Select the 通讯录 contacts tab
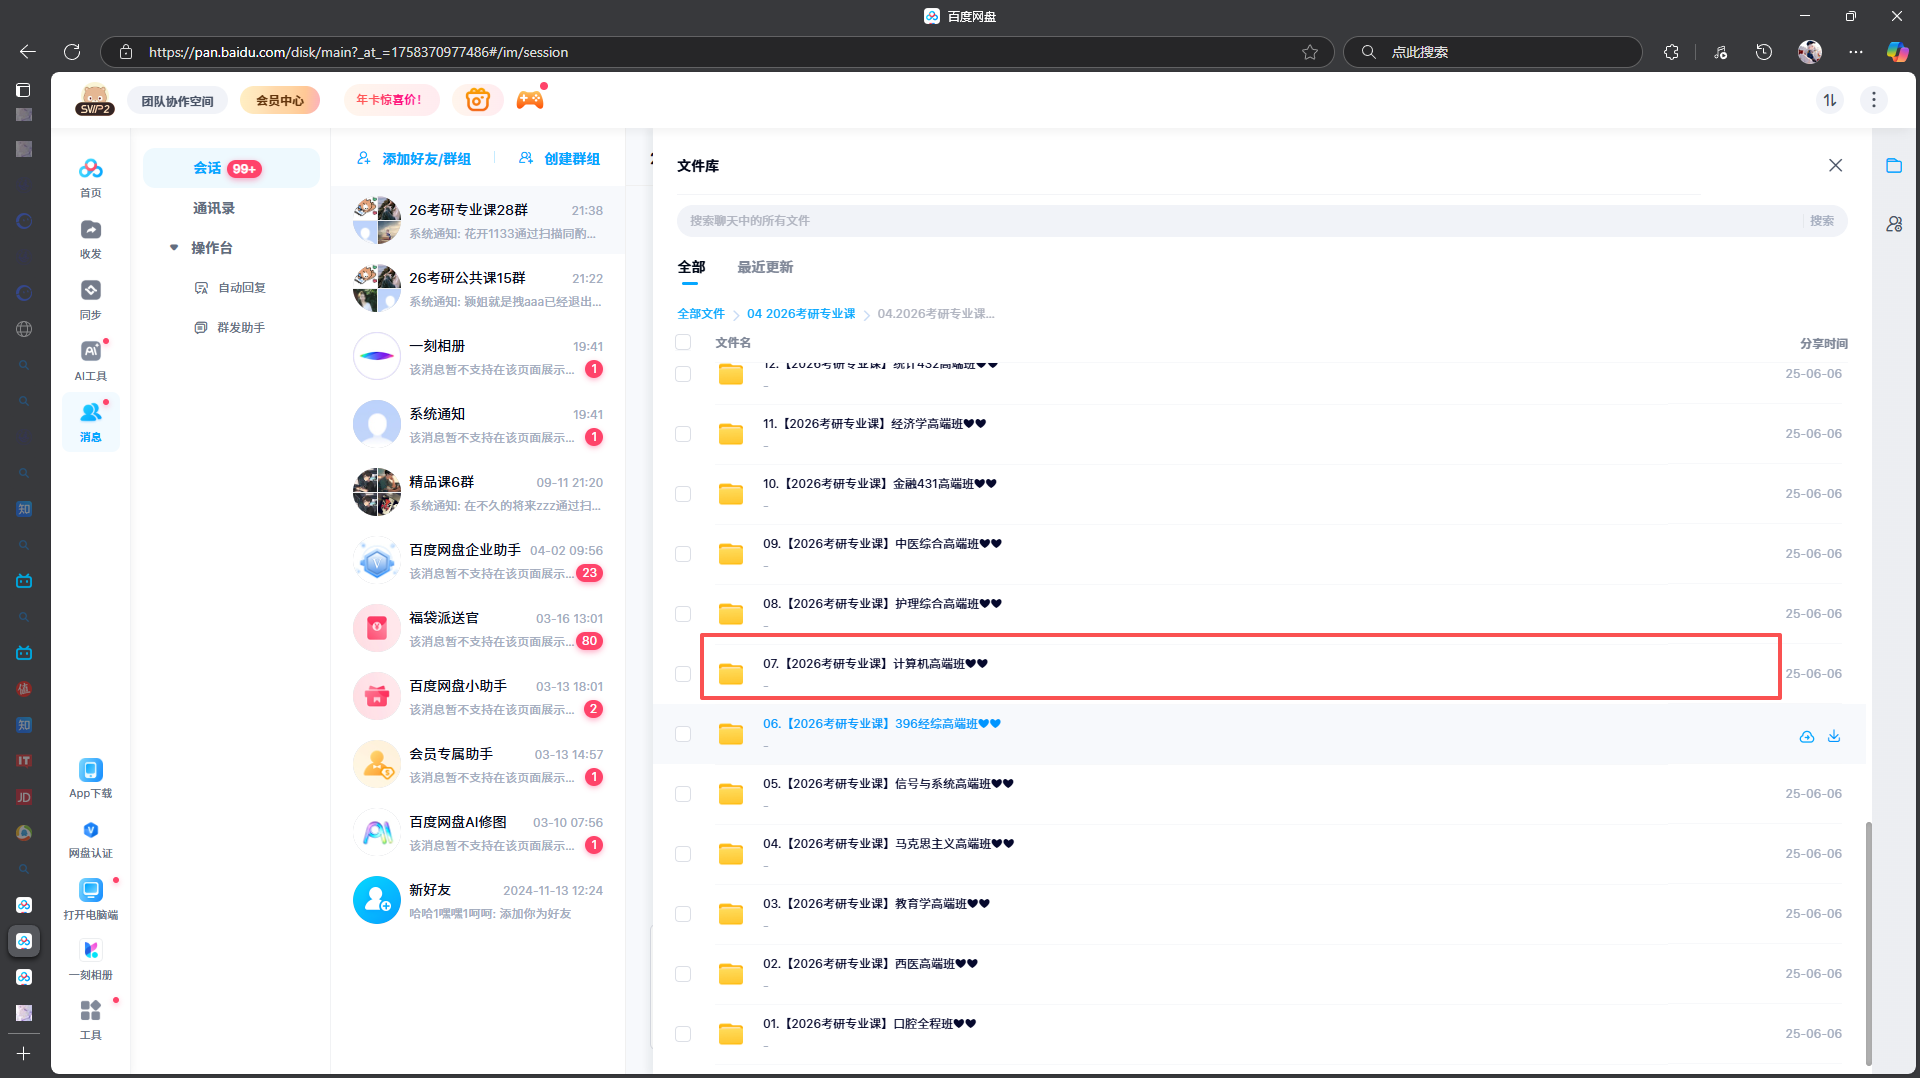 point(214,208)
